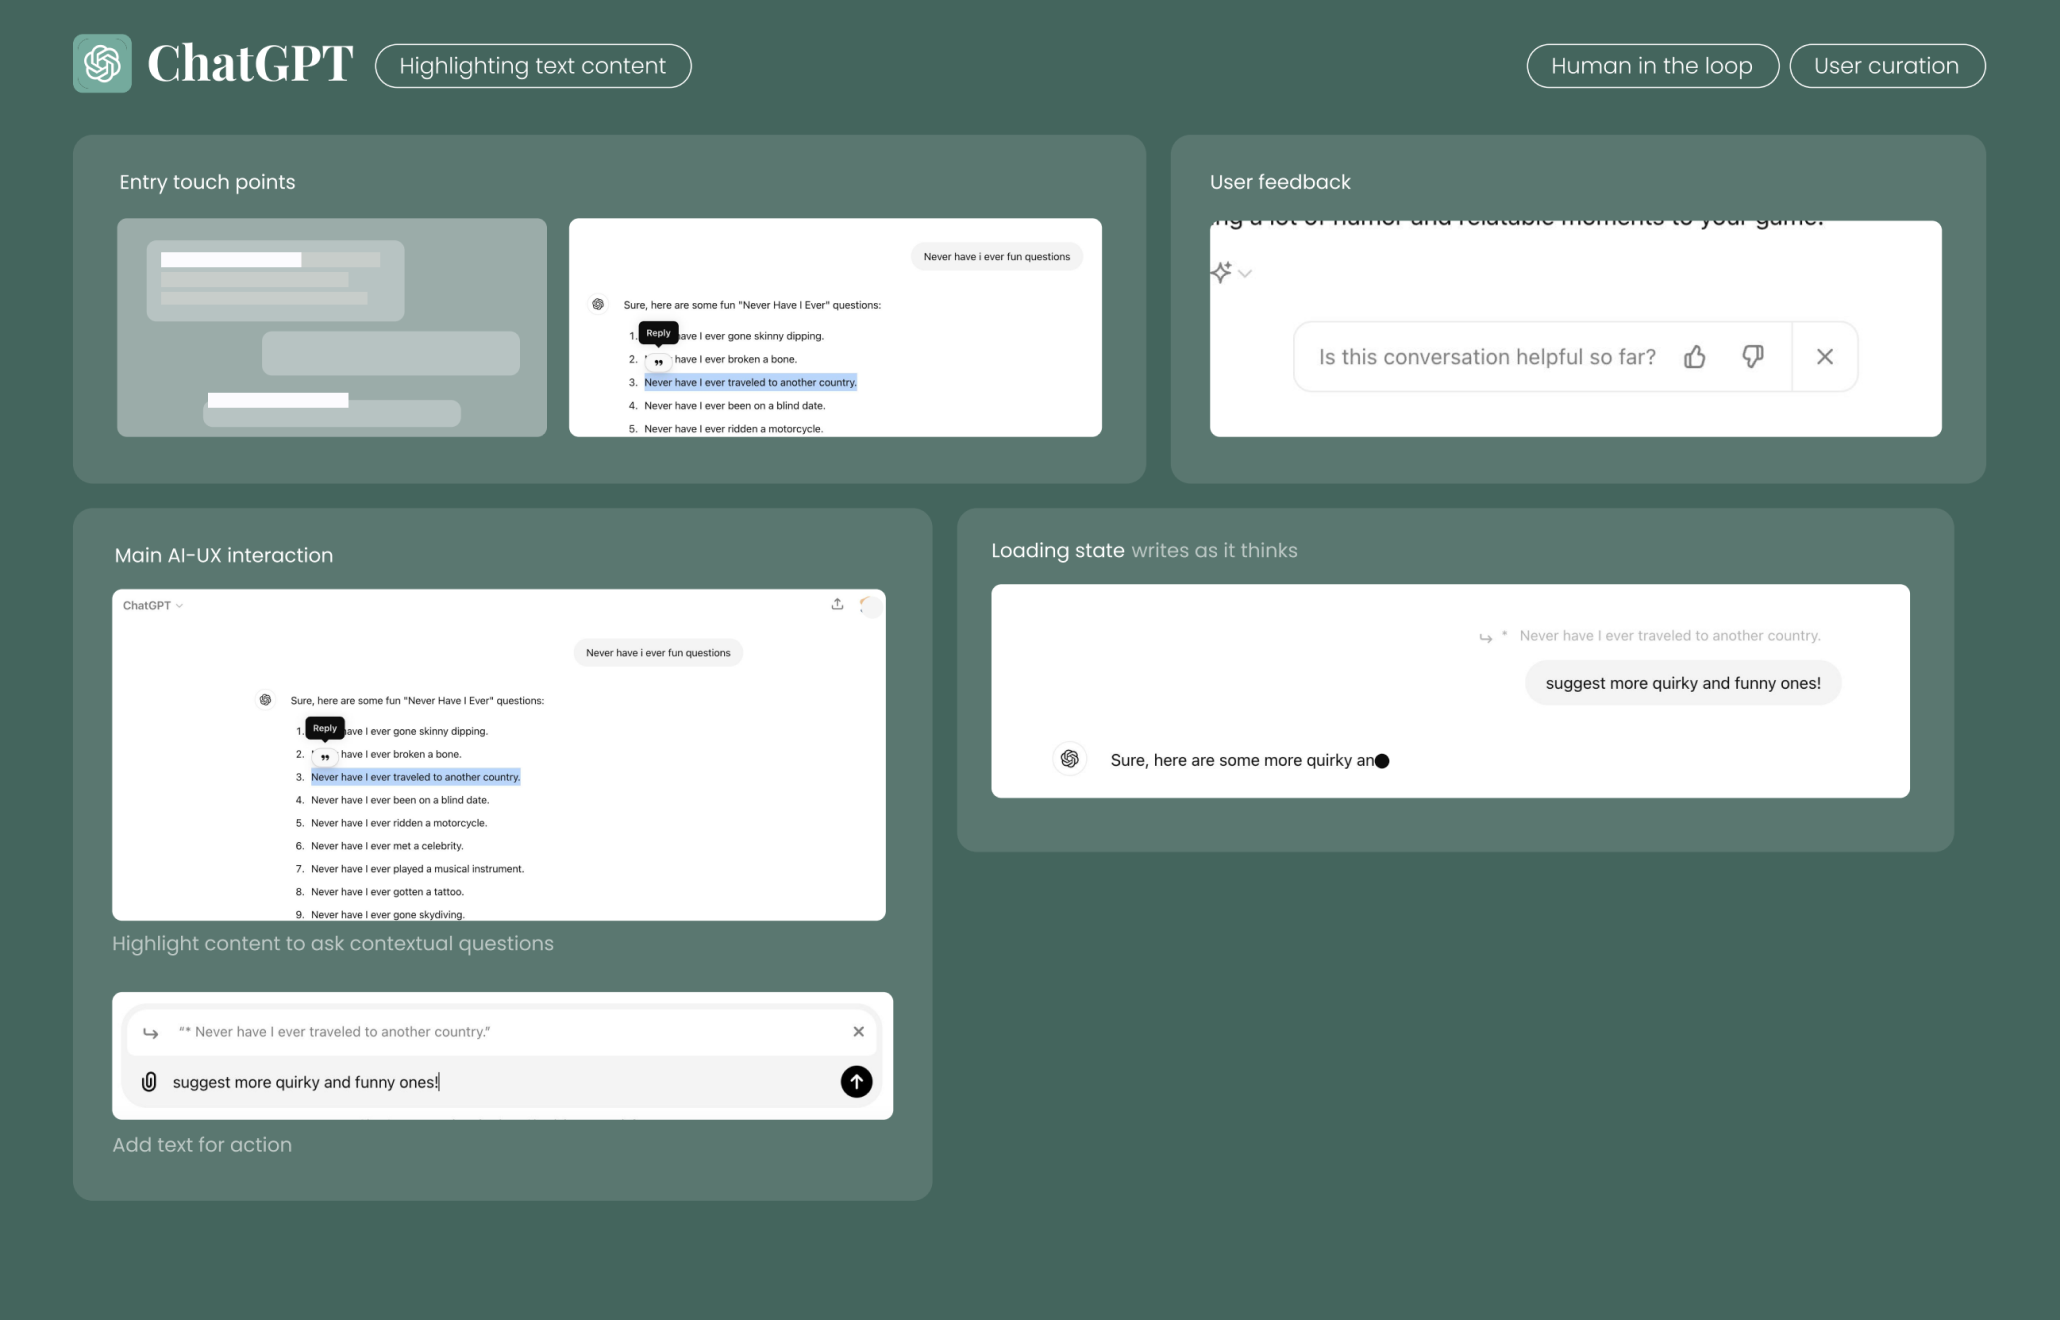Viewport: 2060px width, 1320px height.
Task: Select the Human in the loop tag
Action: tap(1651, 66)
